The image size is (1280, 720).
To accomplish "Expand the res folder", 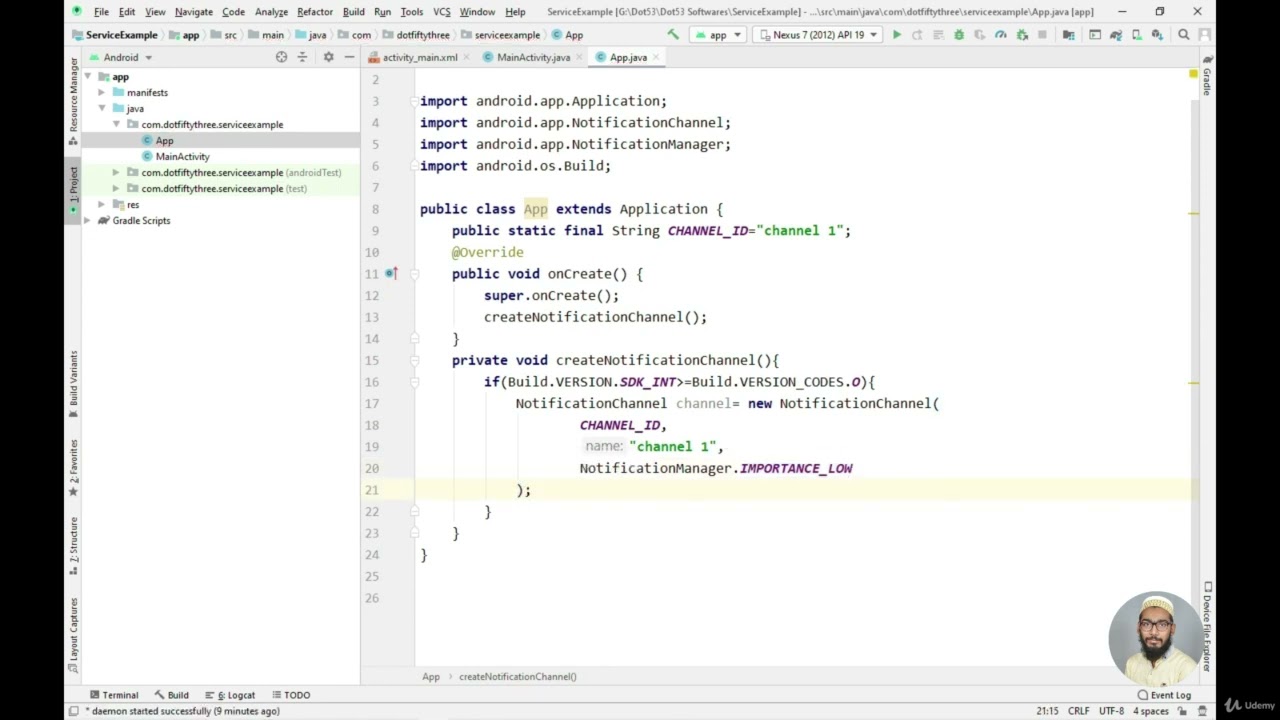I will [101, 205].
